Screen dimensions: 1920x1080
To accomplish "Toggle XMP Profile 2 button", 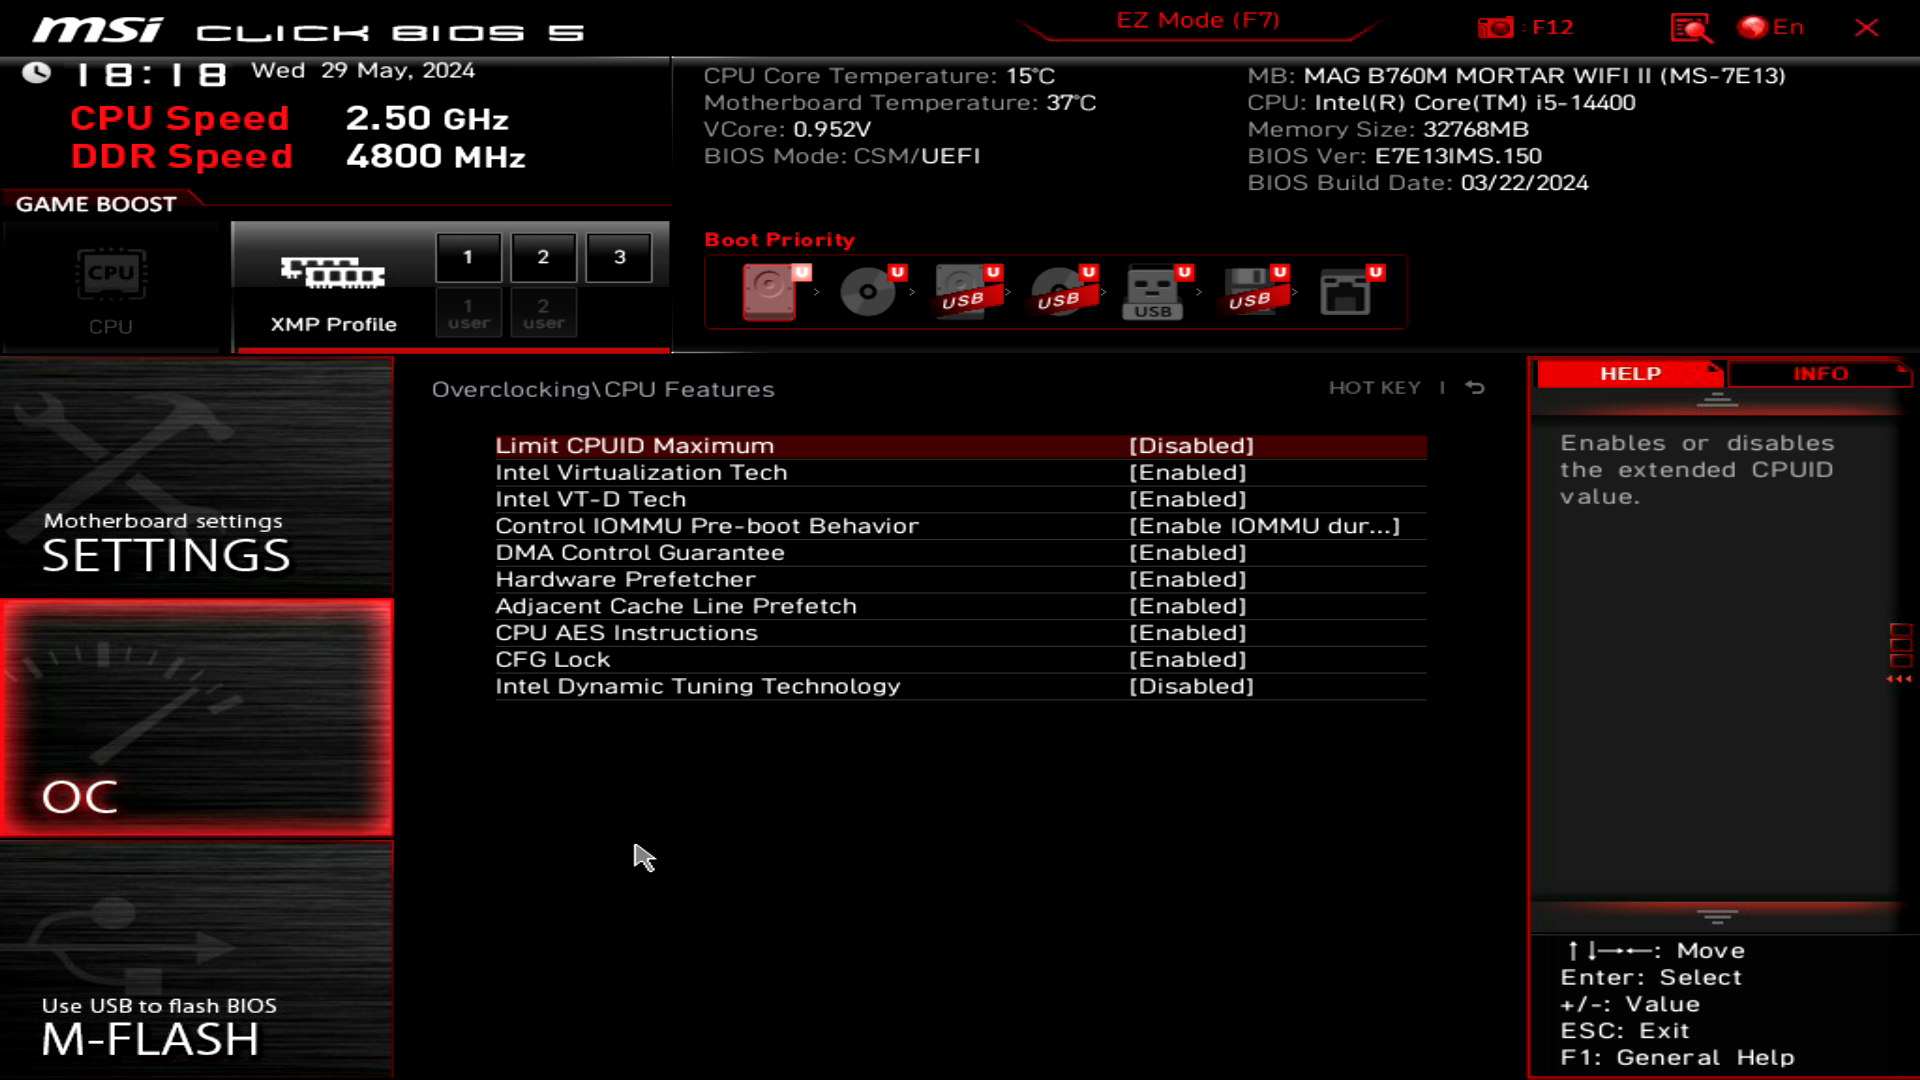I will pos(543,257).
